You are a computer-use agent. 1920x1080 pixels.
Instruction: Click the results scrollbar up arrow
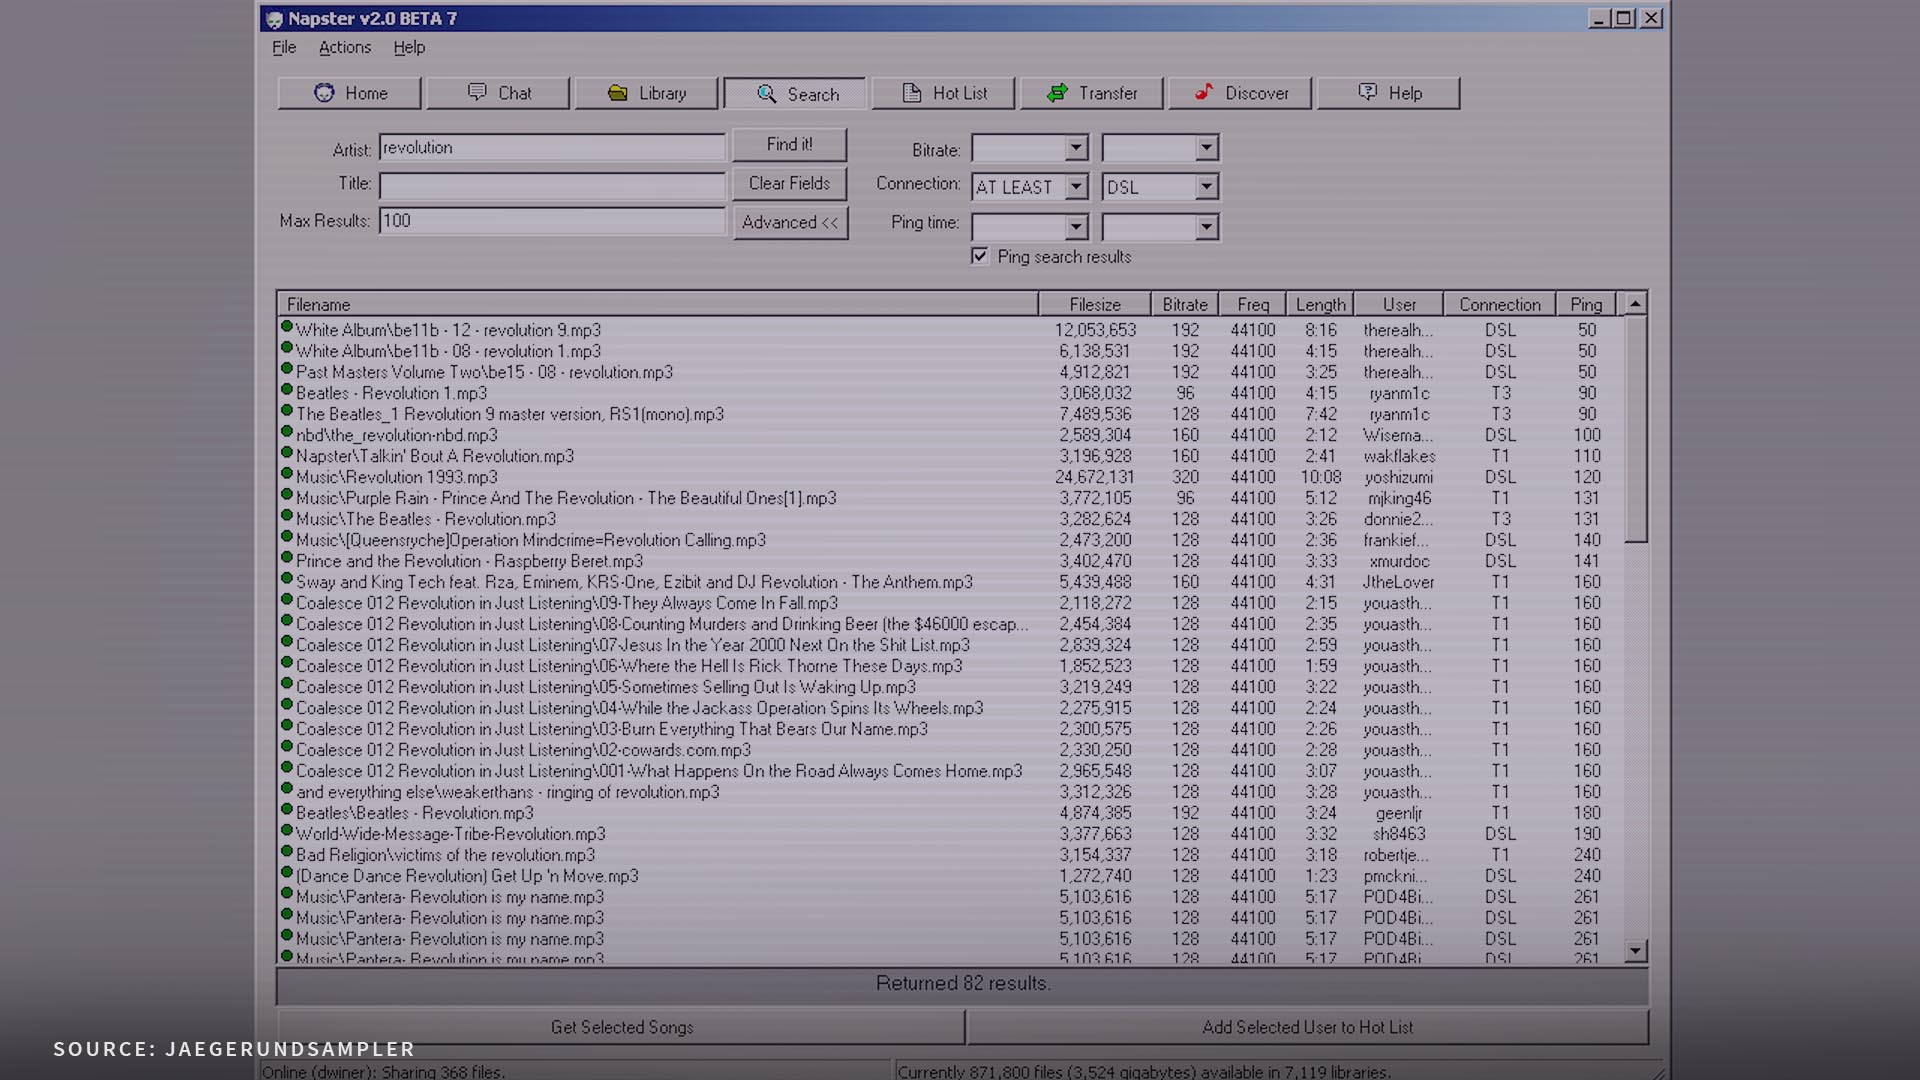pyautogui.click(x=1635, y=303)
